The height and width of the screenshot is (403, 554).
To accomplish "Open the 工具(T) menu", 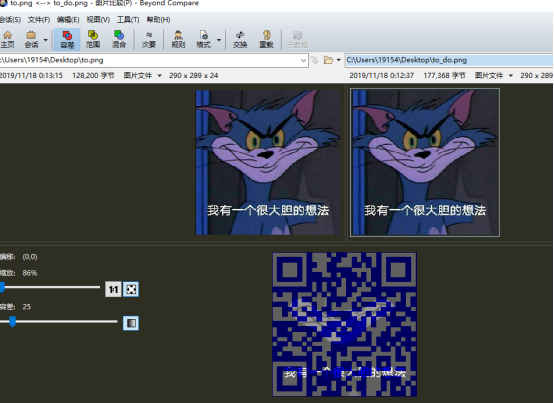I will point(128,19).
